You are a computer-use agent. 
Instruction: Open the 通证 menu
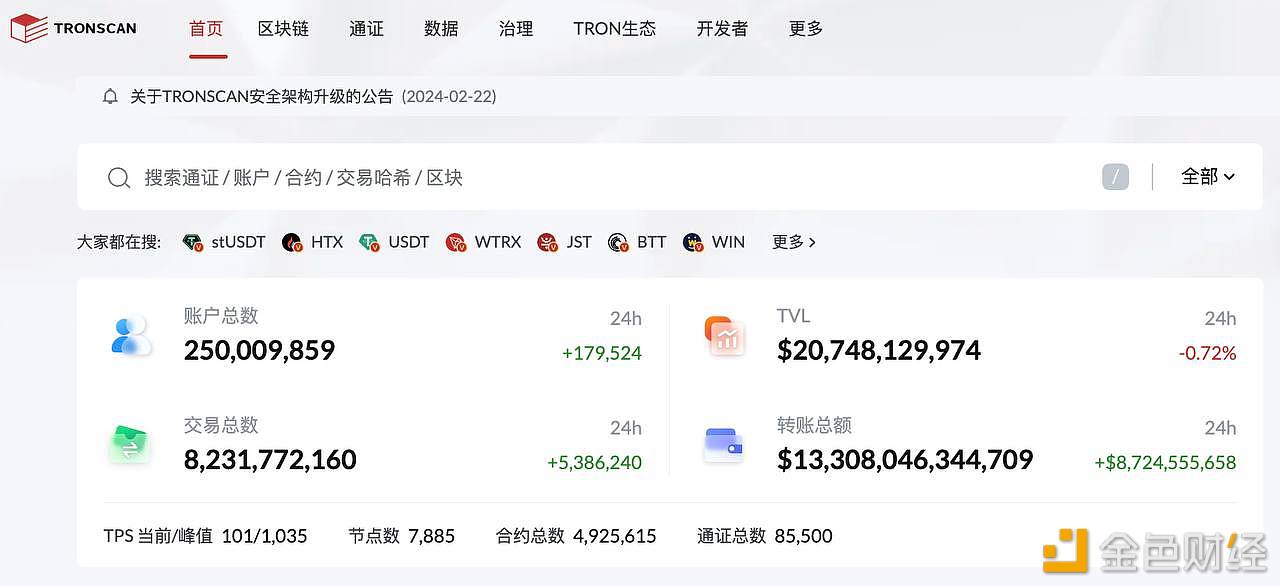[x=367, y=29]
